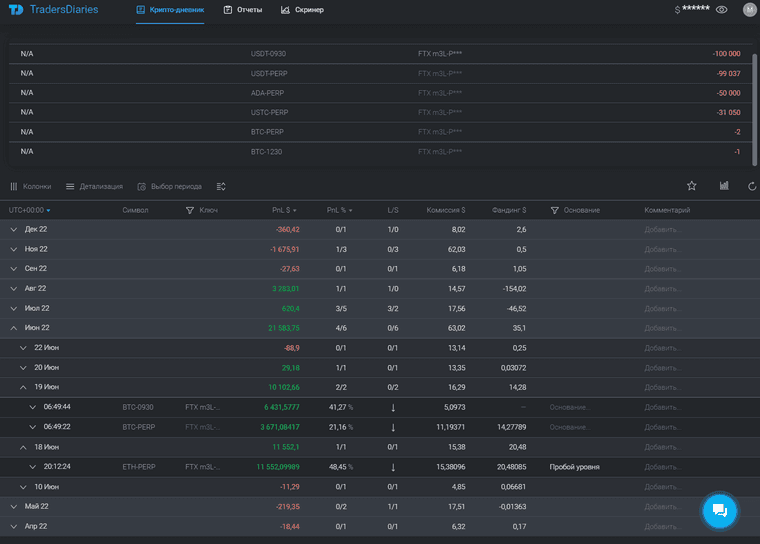Click the Комментарий column header

(x=667, y=210)
